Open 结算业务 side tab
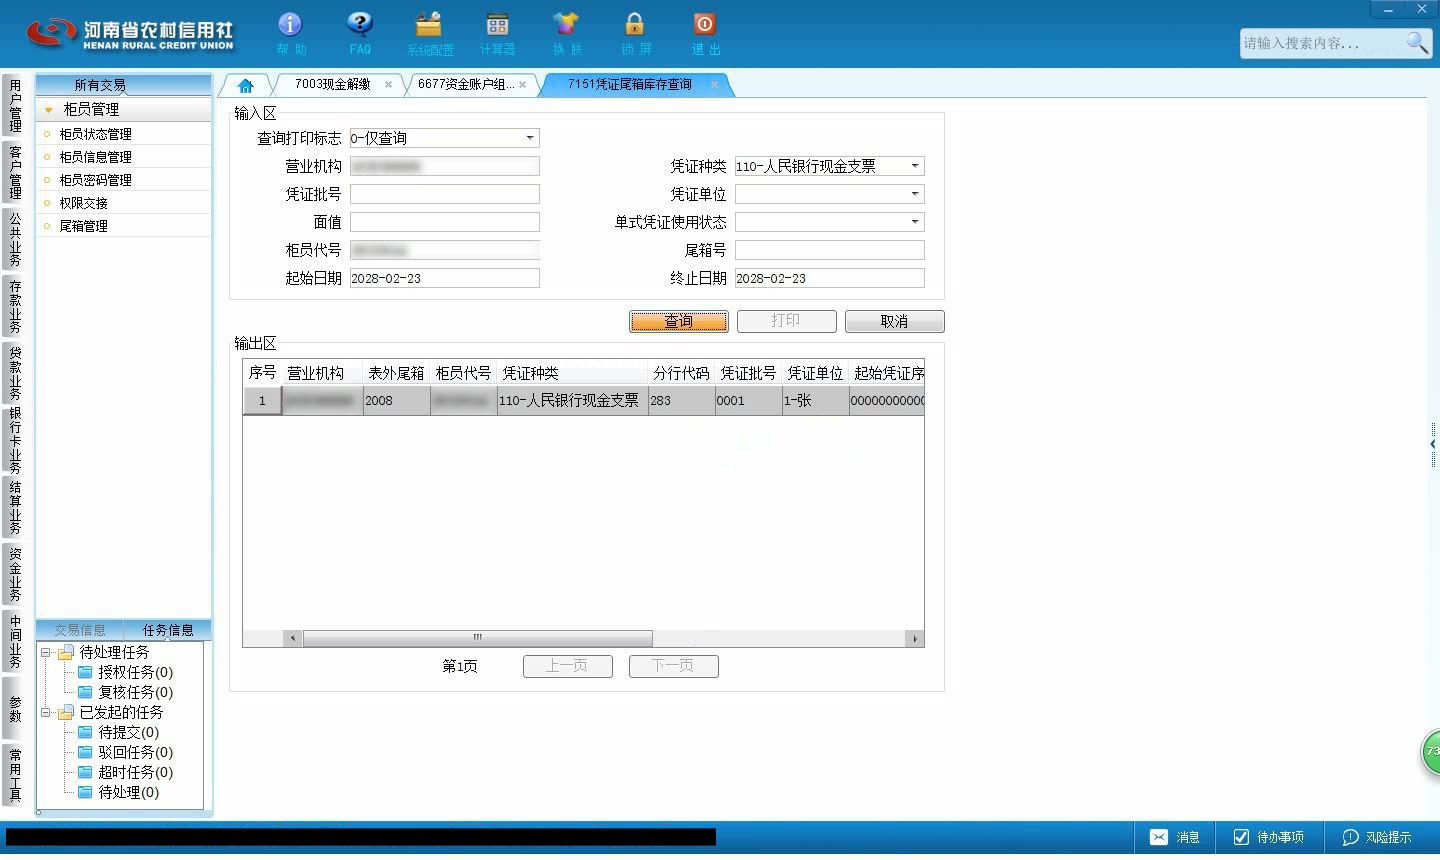The width and height of the screenshot is (1440, 860). coord(14,508)
